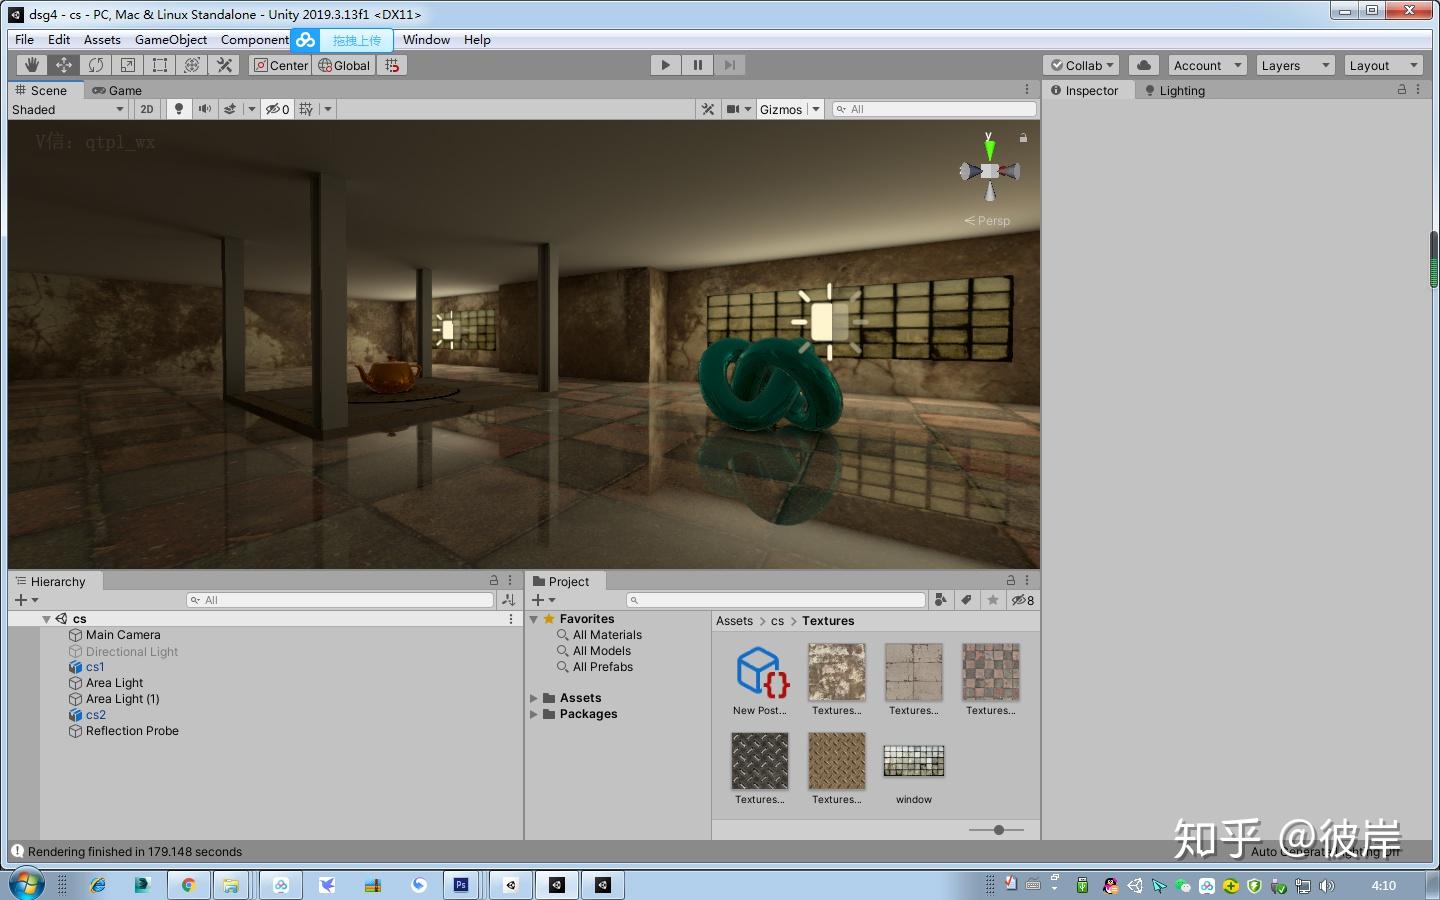
Task: Click the Pause button in the toolbar
Action: [697, 64]
